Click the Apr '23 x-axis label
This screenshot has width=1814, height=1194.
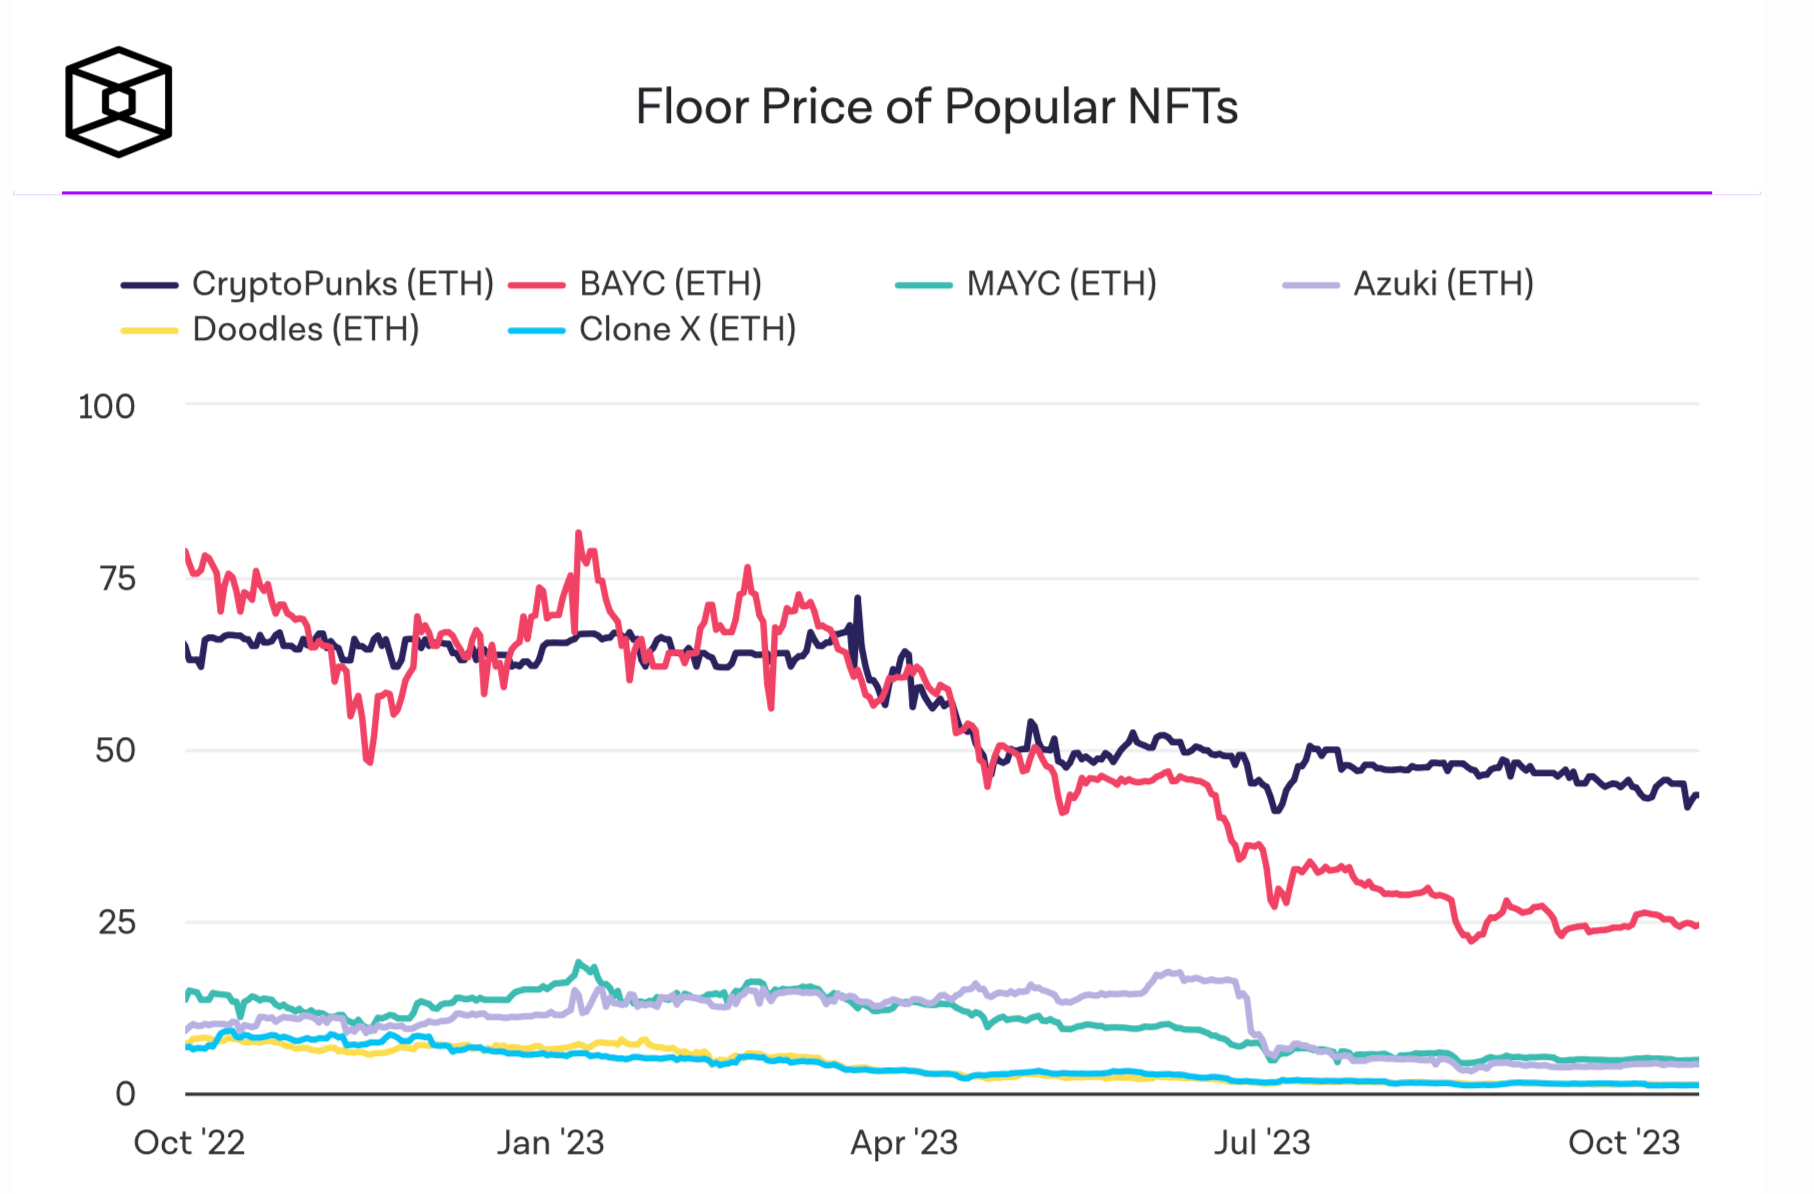(904, 1142)
